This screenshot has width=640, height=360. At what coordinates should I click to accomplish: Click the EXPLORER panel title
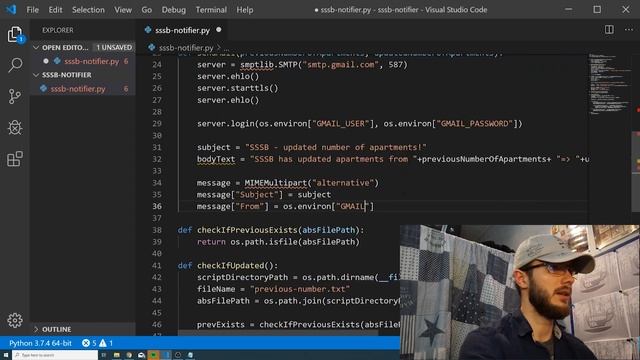point(58,30)
